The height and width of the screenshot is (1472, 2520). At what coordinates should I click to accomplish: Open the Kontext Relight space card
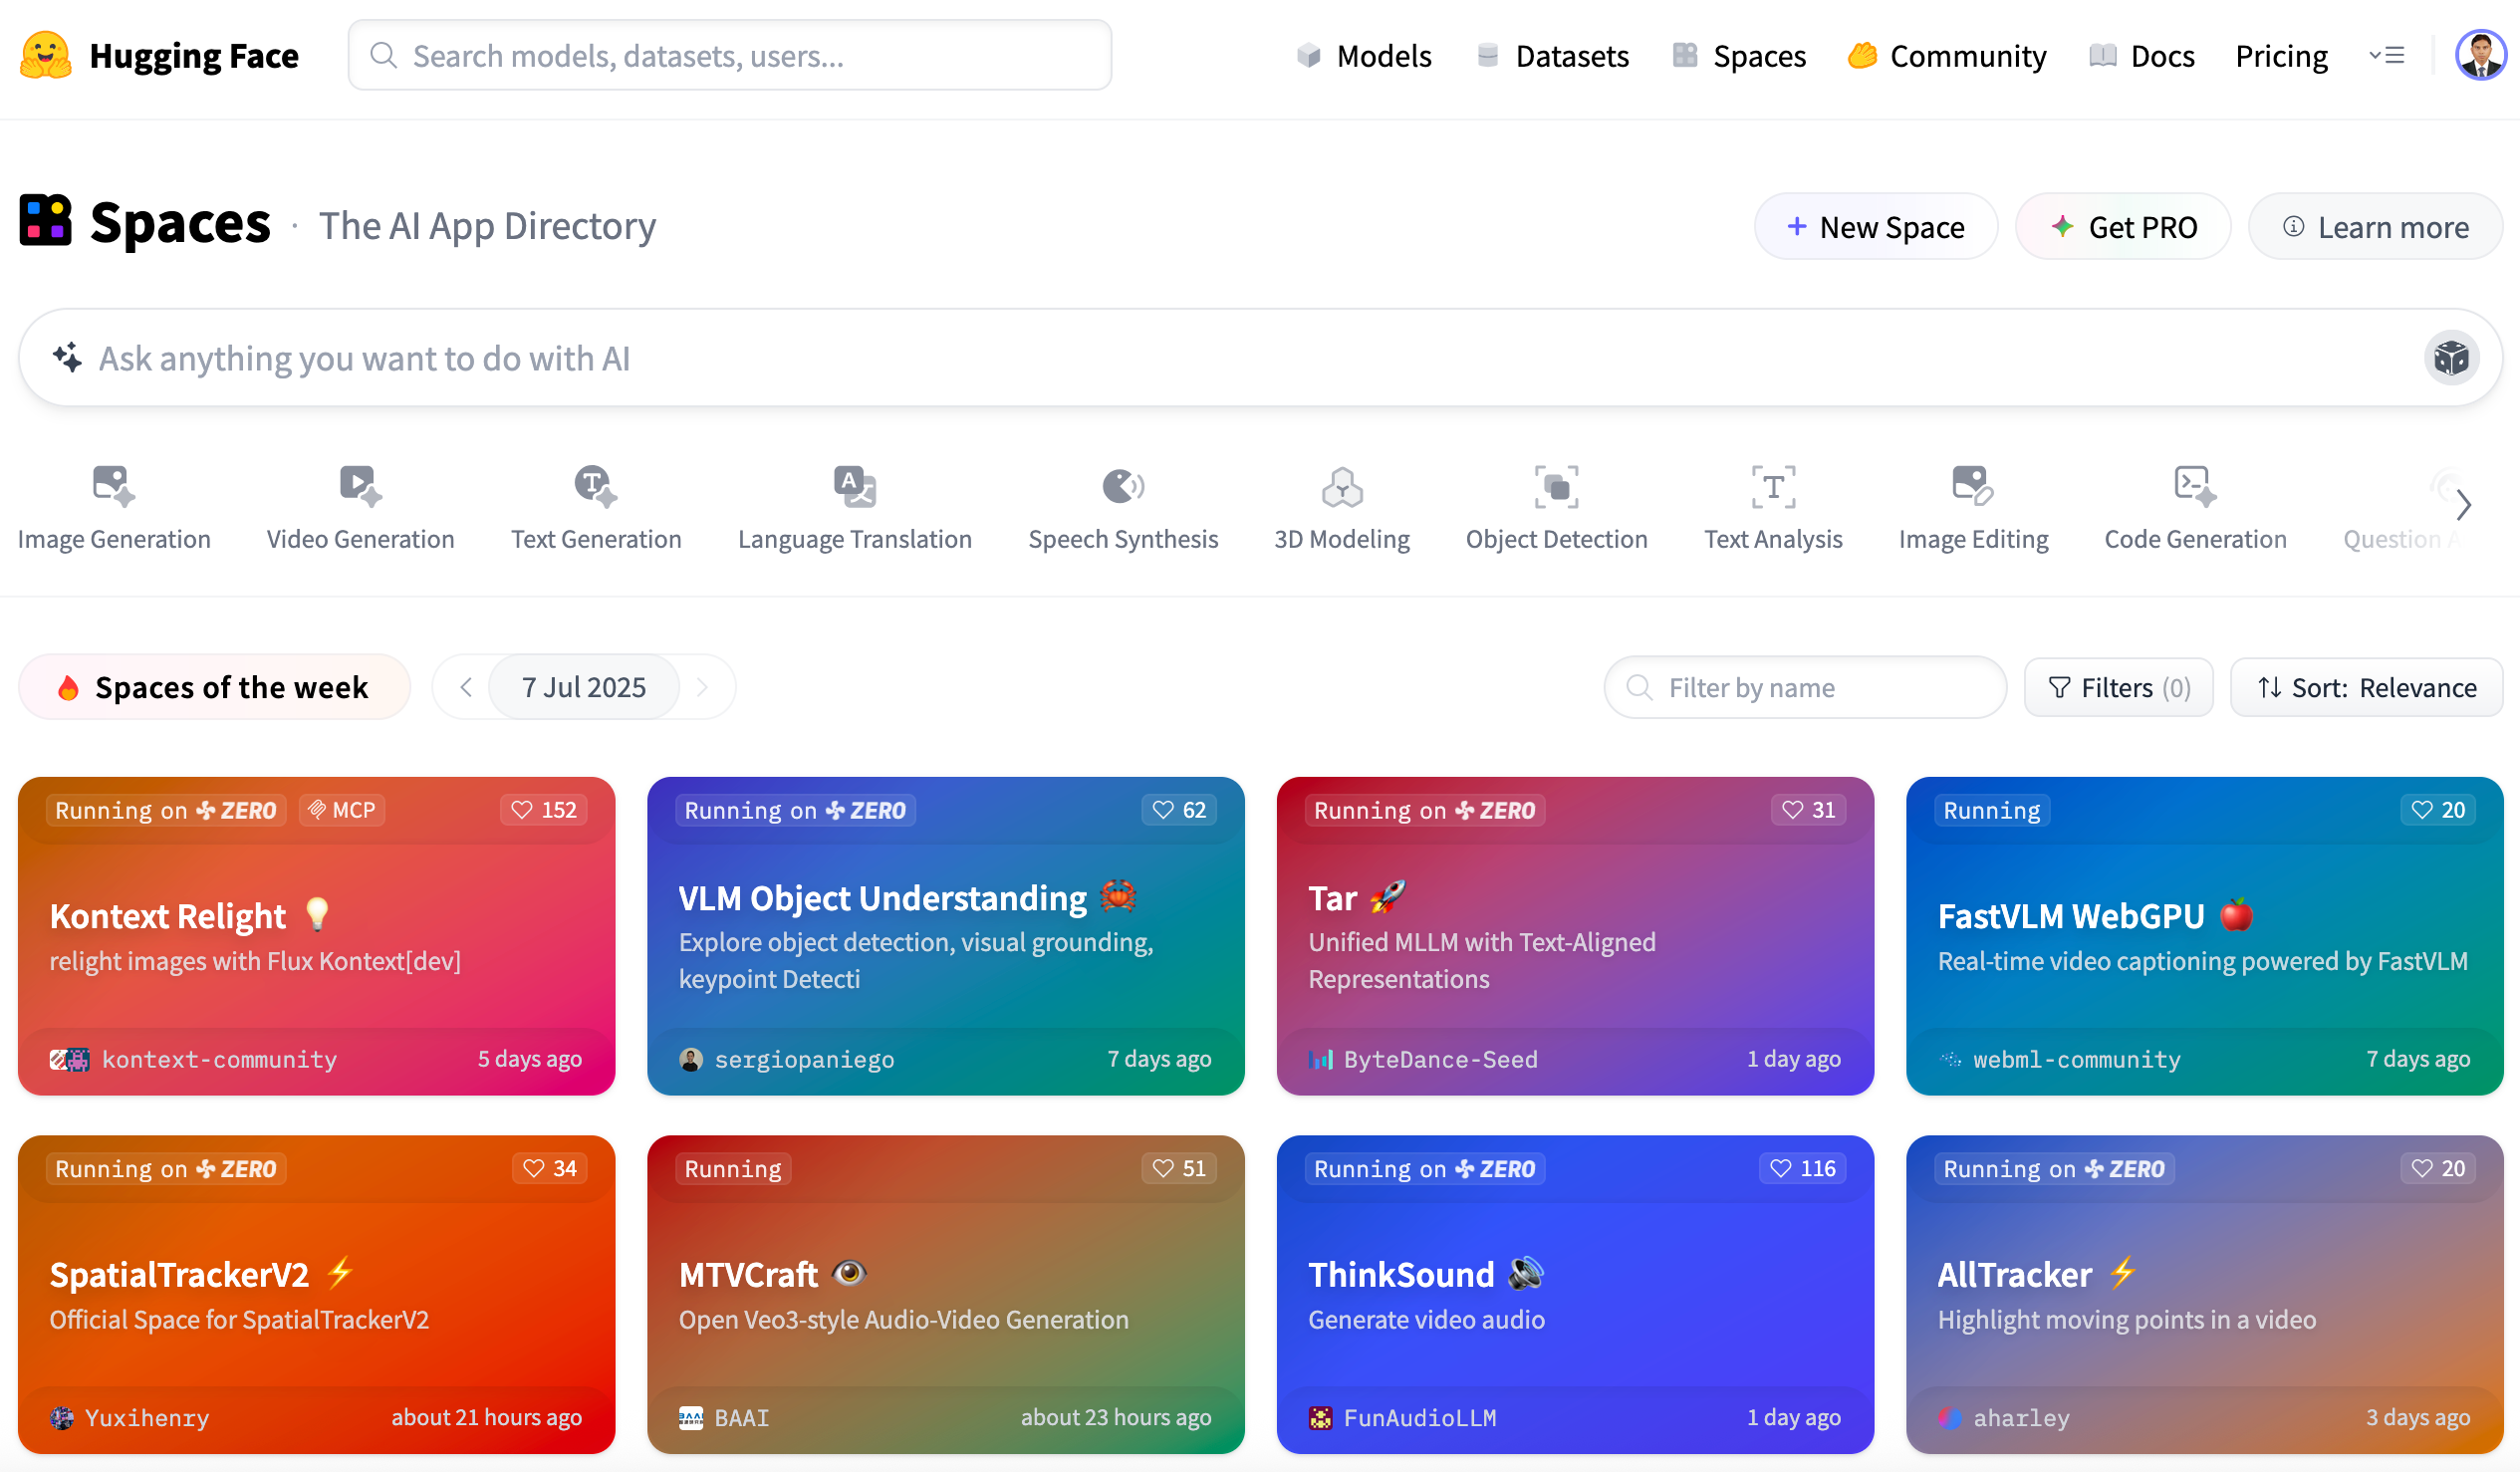point(316,936)
